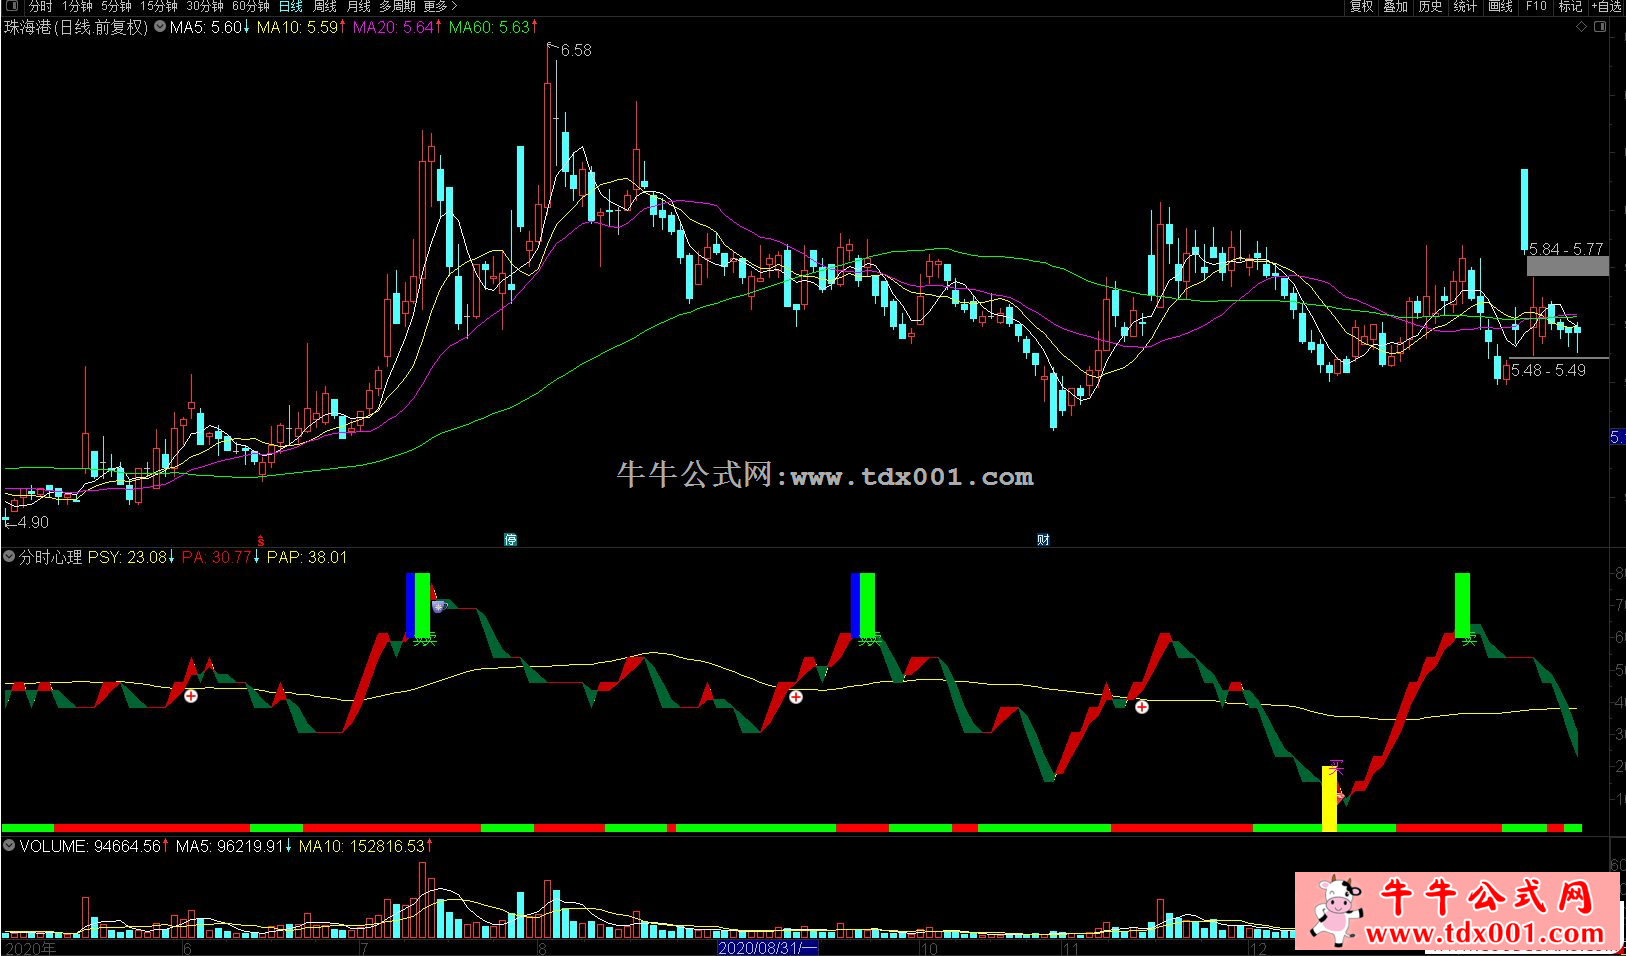Click the side panel toggle icon near the diamond
The height and width of the screenshot is (956, 1626).
pos(1600,27)
